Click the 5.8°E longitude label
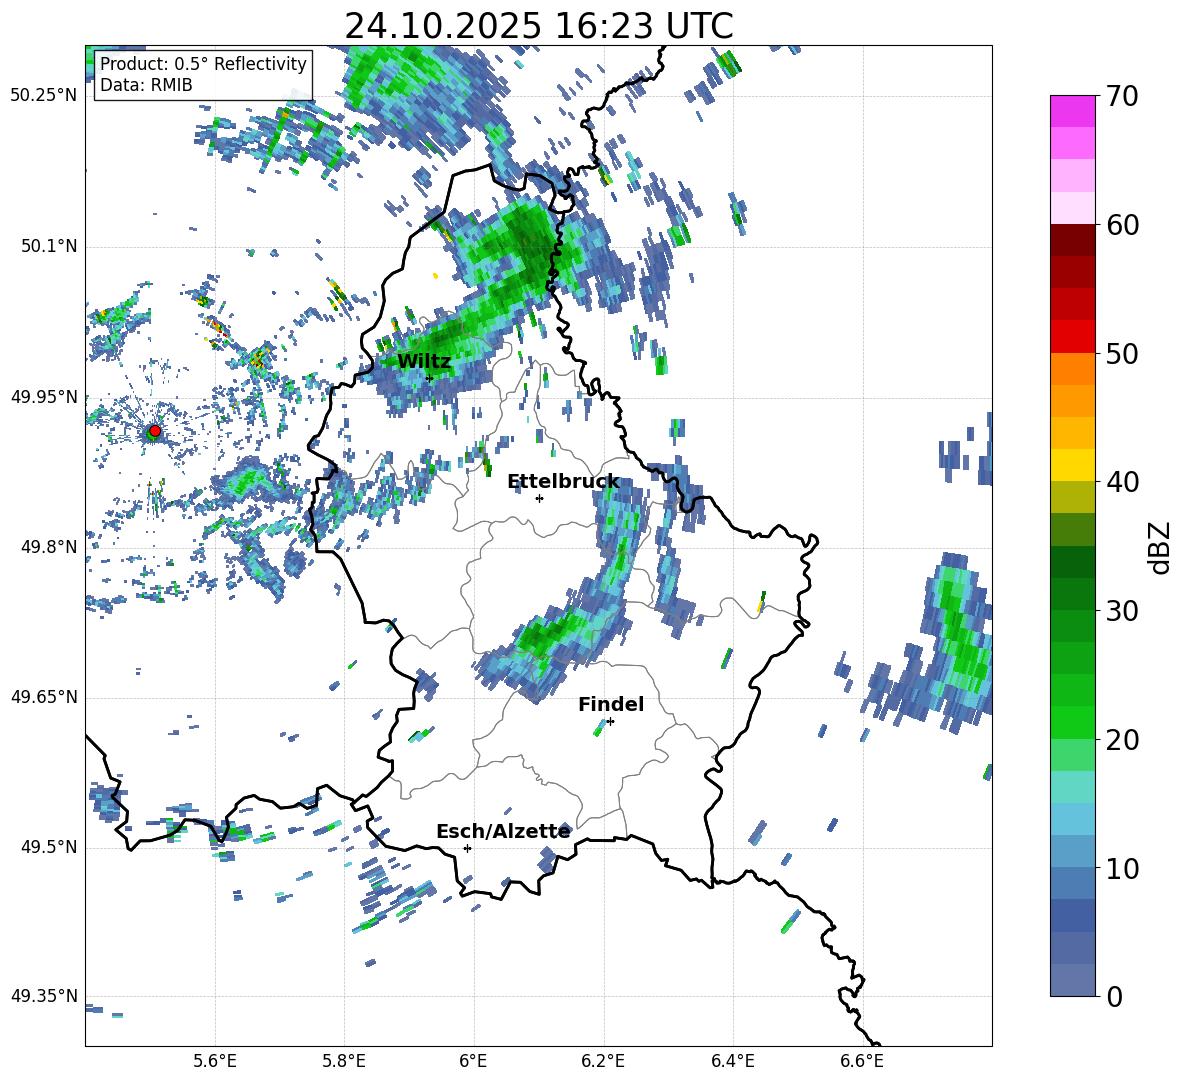 [x=344, y=1061]
